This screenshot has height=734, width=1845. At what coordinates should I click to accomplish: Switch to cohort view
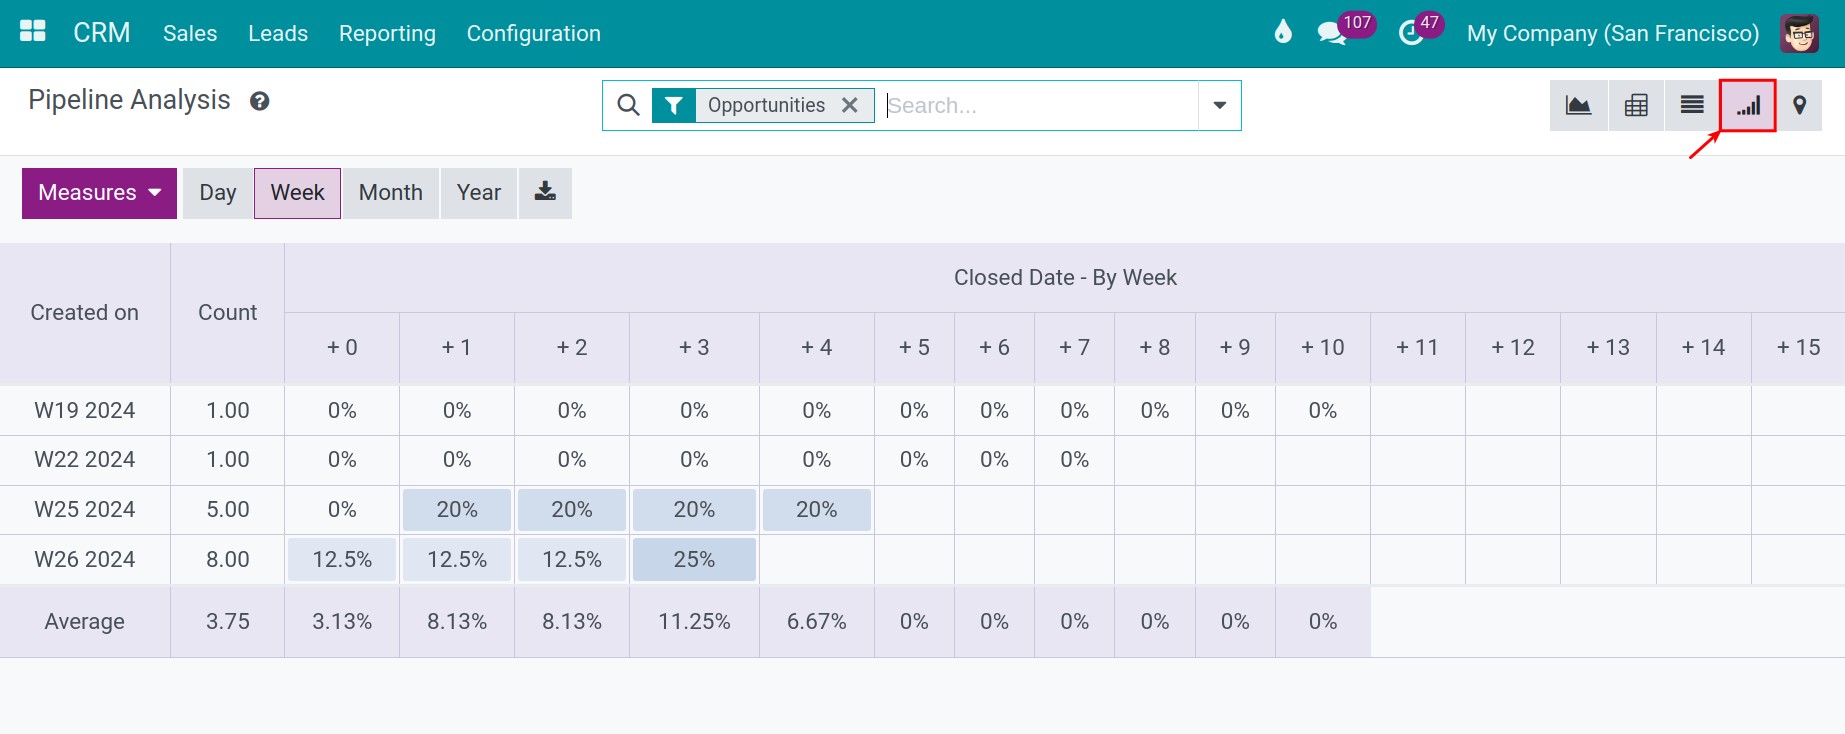pyautogui.click(x=1748, y=105)
